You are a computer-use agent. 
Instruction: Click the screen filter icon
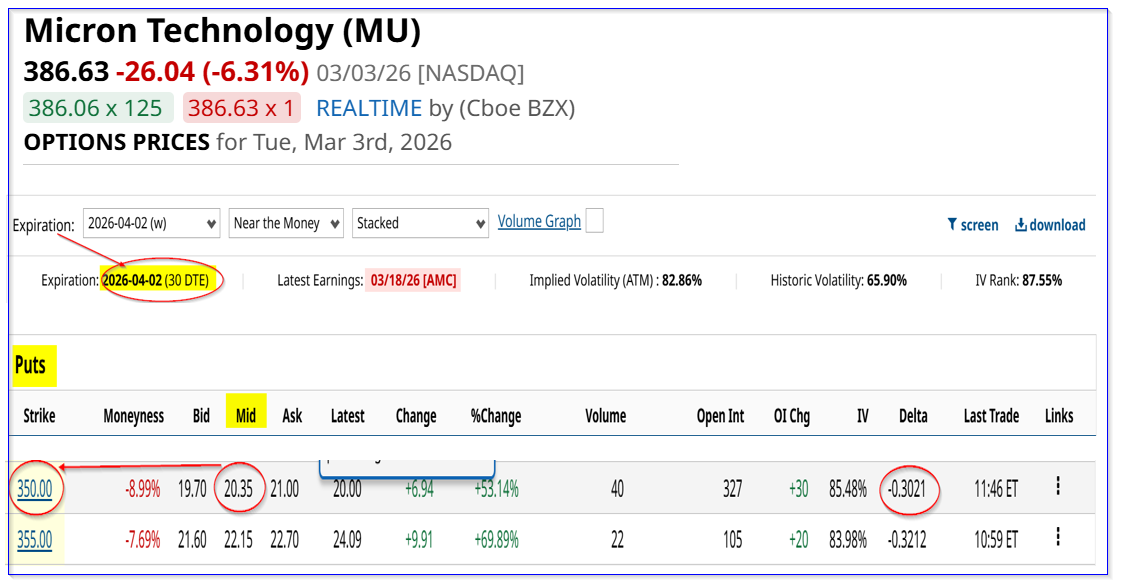click(952, 225)
